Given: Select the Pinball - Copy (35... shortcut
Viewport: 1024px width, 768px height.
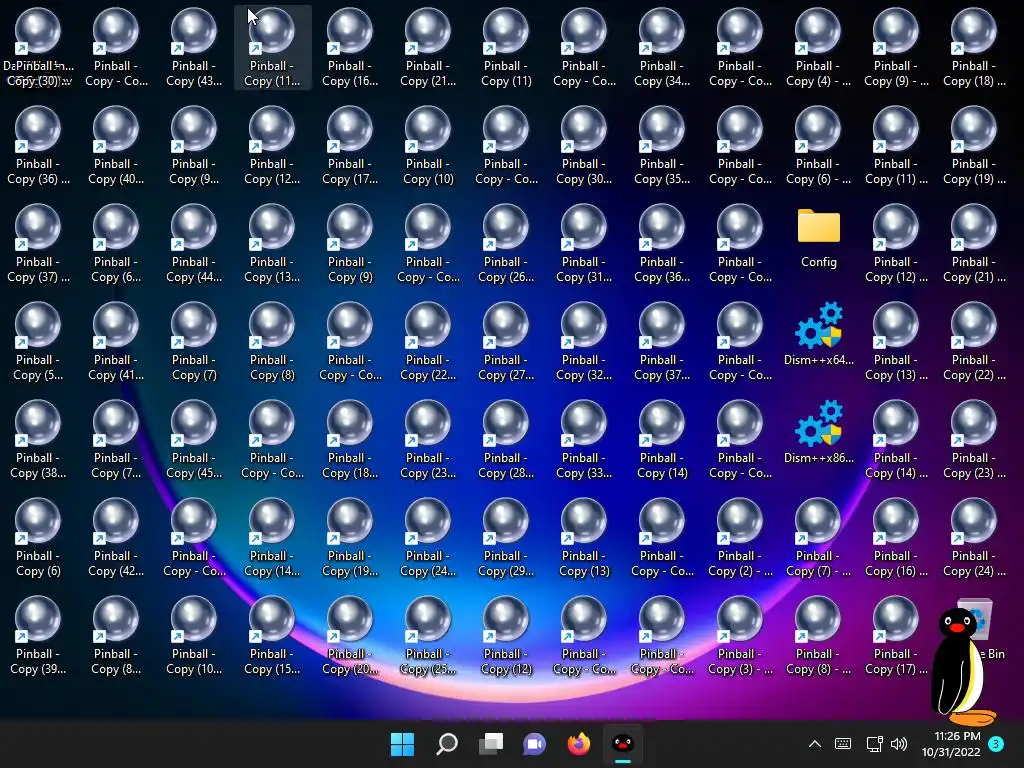Looking at the screenshot, I should click(662, 147).
